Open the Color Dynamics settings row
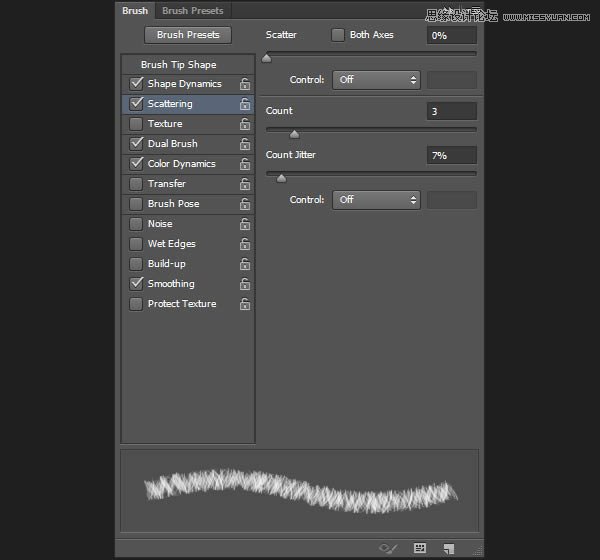Viewport: 600px width, 560px height. 188,164
